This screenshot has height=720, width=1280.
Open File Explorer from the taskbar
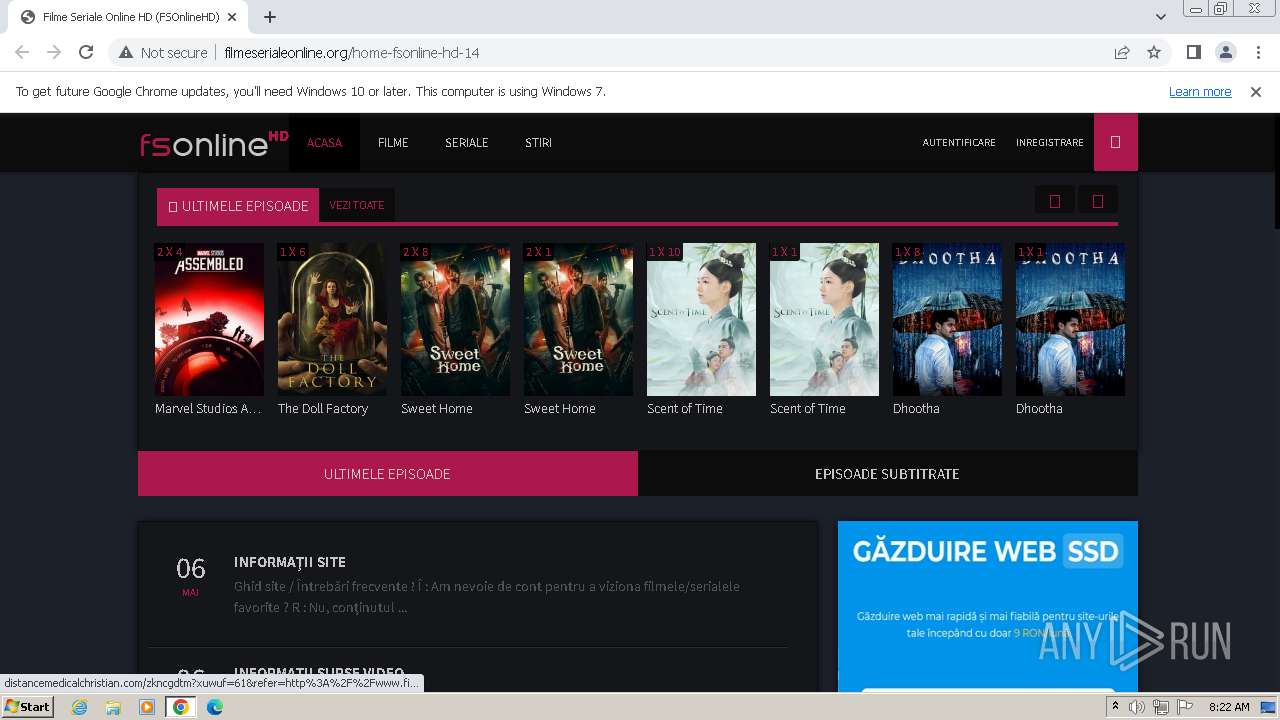(113, 707)
